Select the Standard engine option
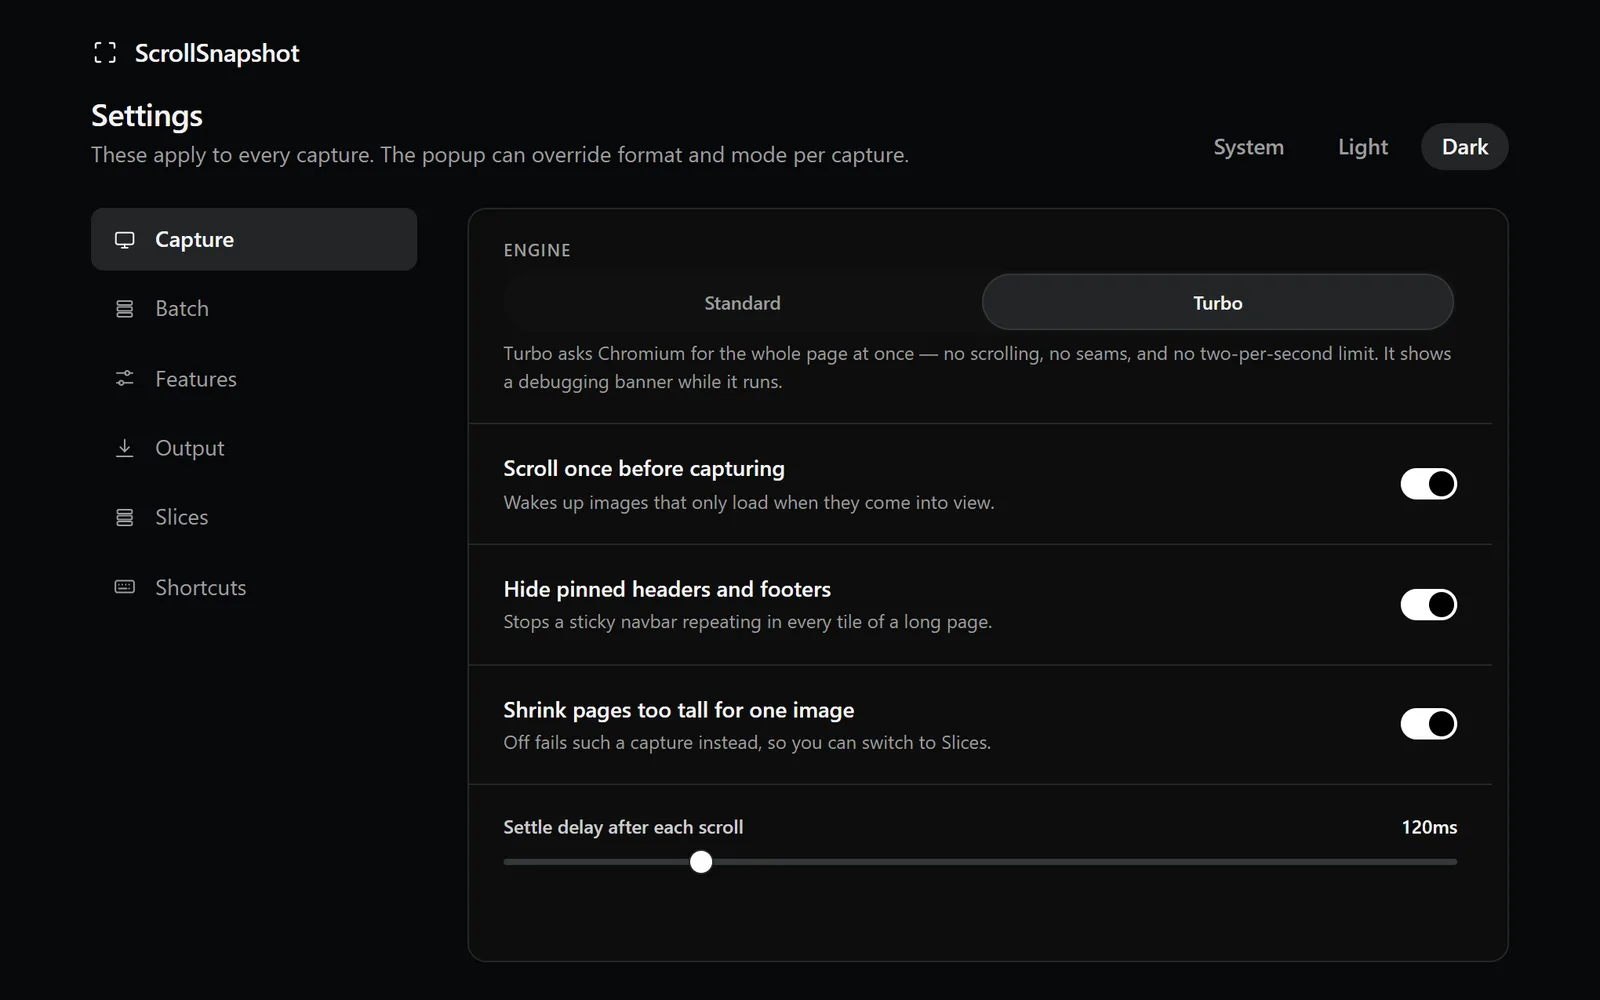Screen dimensions: 1600x1000 tap(742, 303)
